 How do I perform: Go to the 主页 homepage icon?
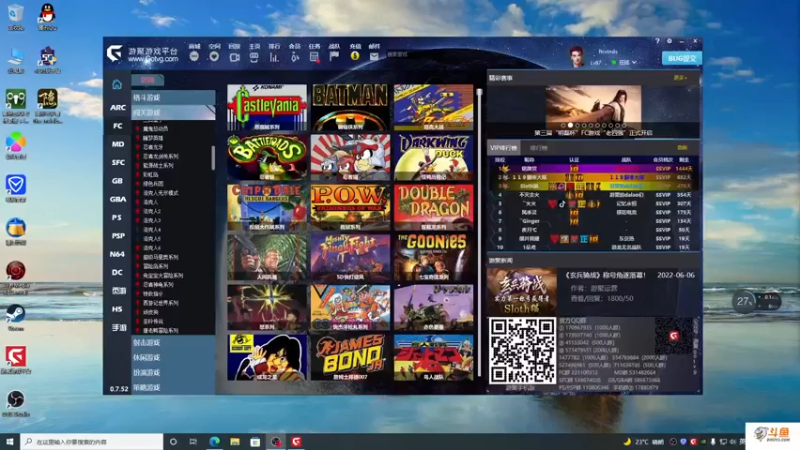[x=254, y=57]
